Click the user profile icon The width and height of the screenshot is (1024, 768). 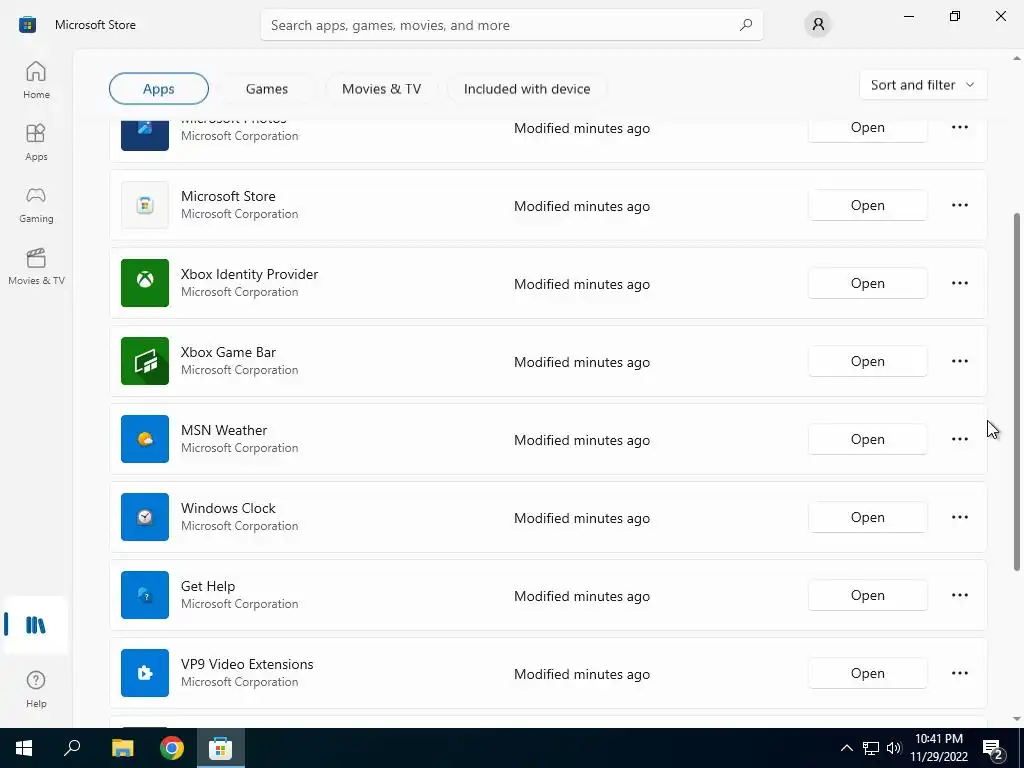click(818, 25)
